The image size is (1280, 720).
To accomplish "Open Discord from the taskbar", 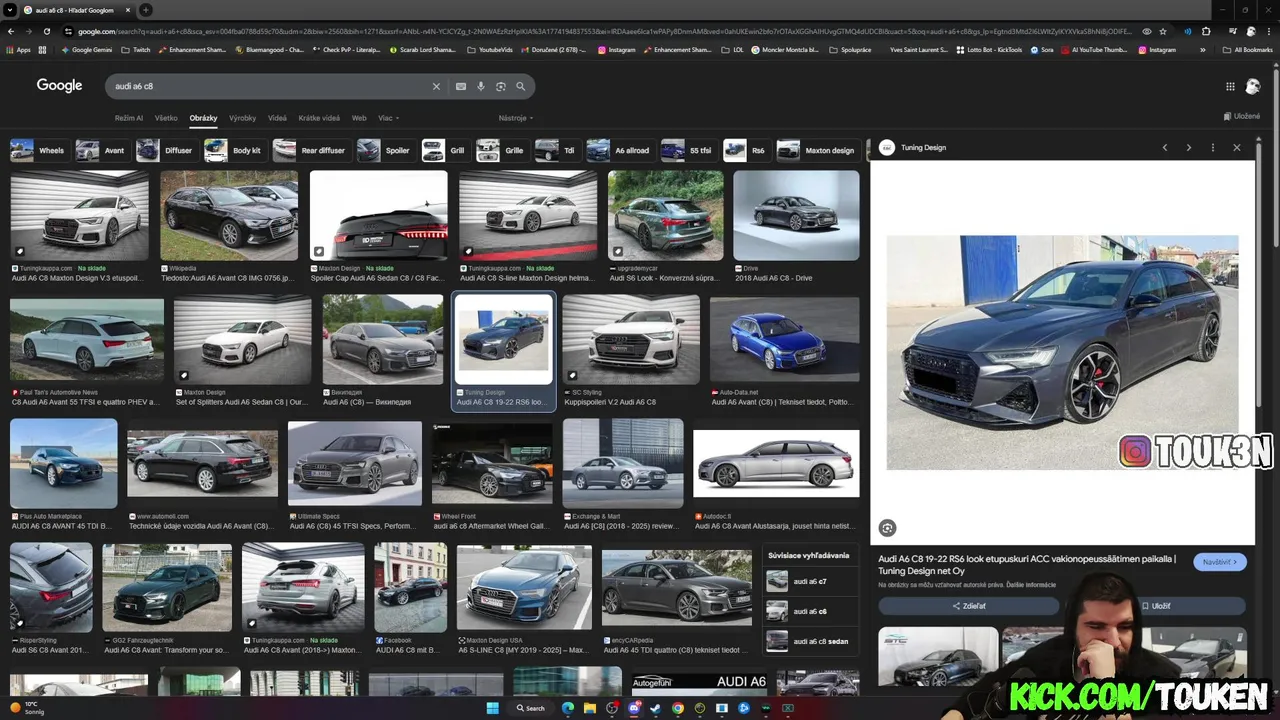I will point(634,708).
